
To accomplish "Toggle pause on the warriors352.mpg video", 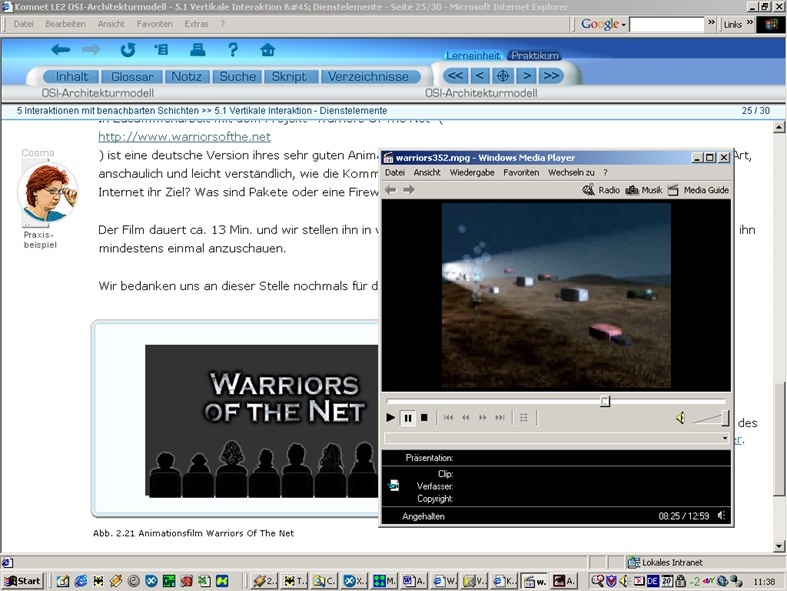I will (x=408, y=418).
